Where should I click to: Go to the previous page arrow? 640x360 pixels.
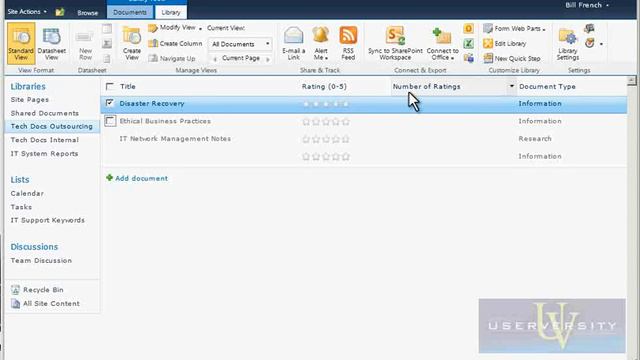(215, 59)
